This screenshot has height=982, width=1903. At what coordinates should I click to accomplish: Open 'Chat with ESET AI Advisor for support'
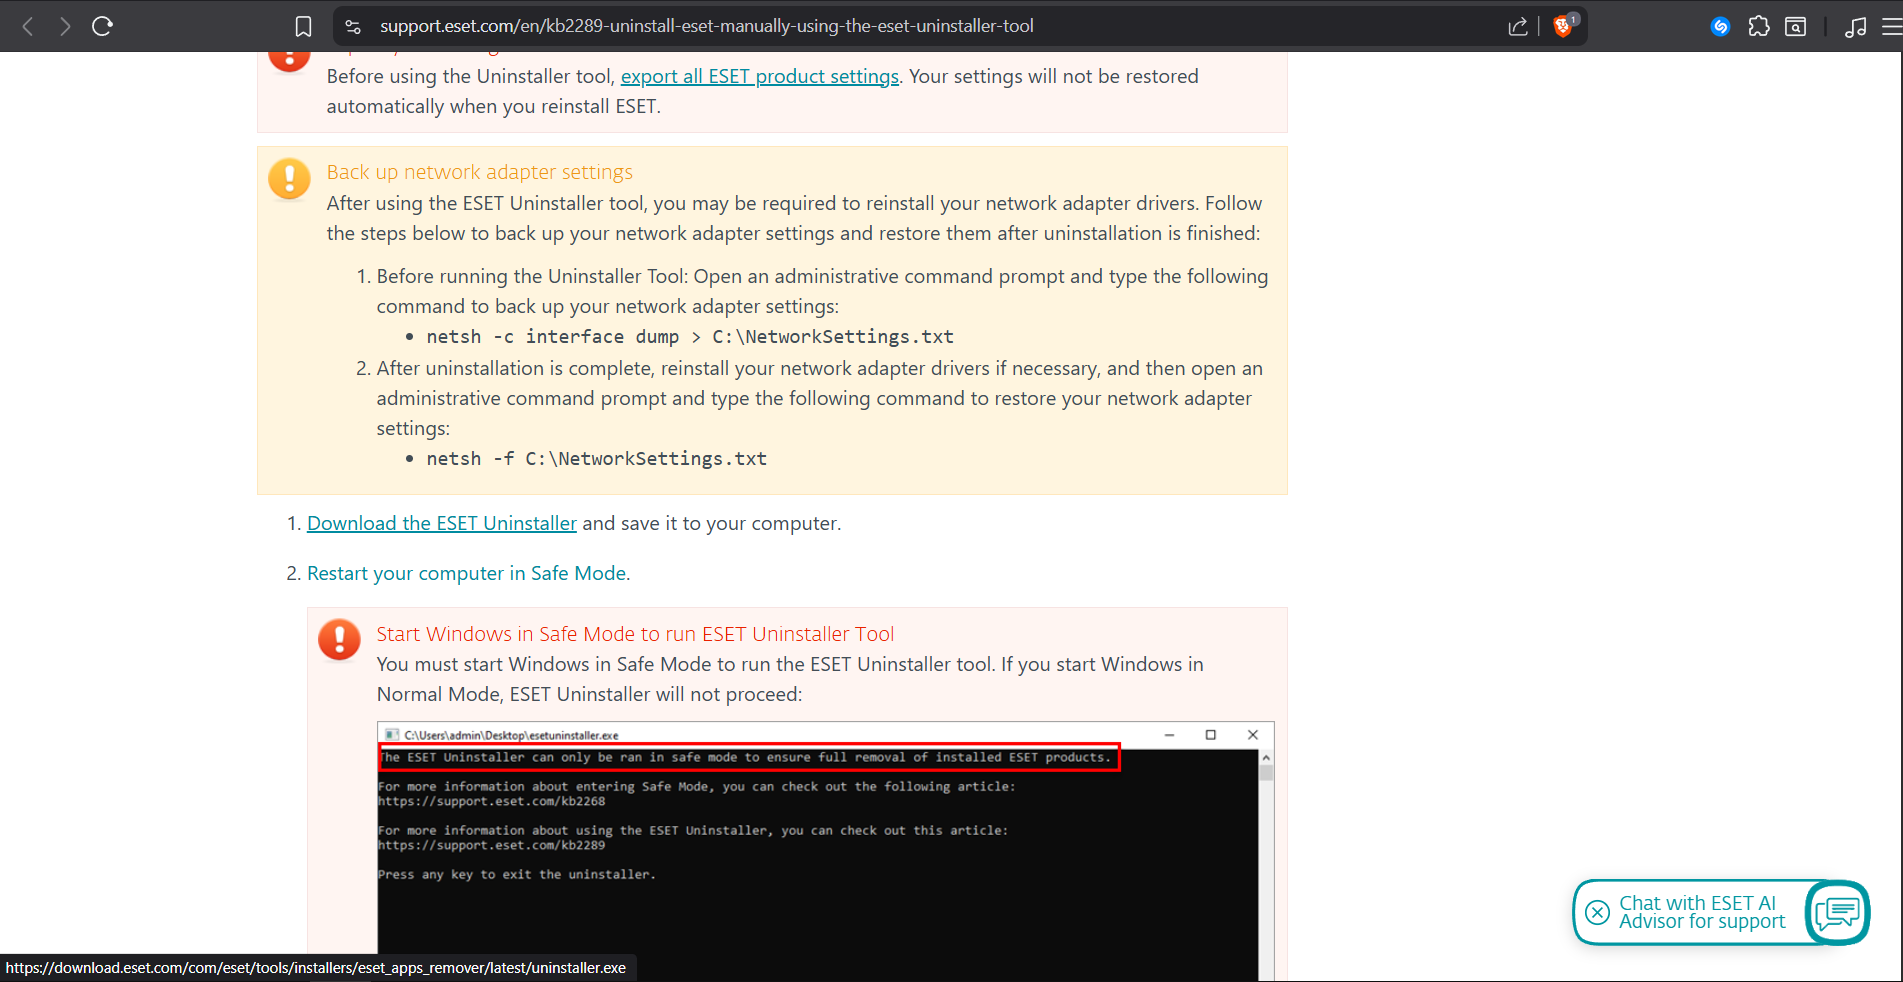pyautogui.click(x=1702, y=912)
